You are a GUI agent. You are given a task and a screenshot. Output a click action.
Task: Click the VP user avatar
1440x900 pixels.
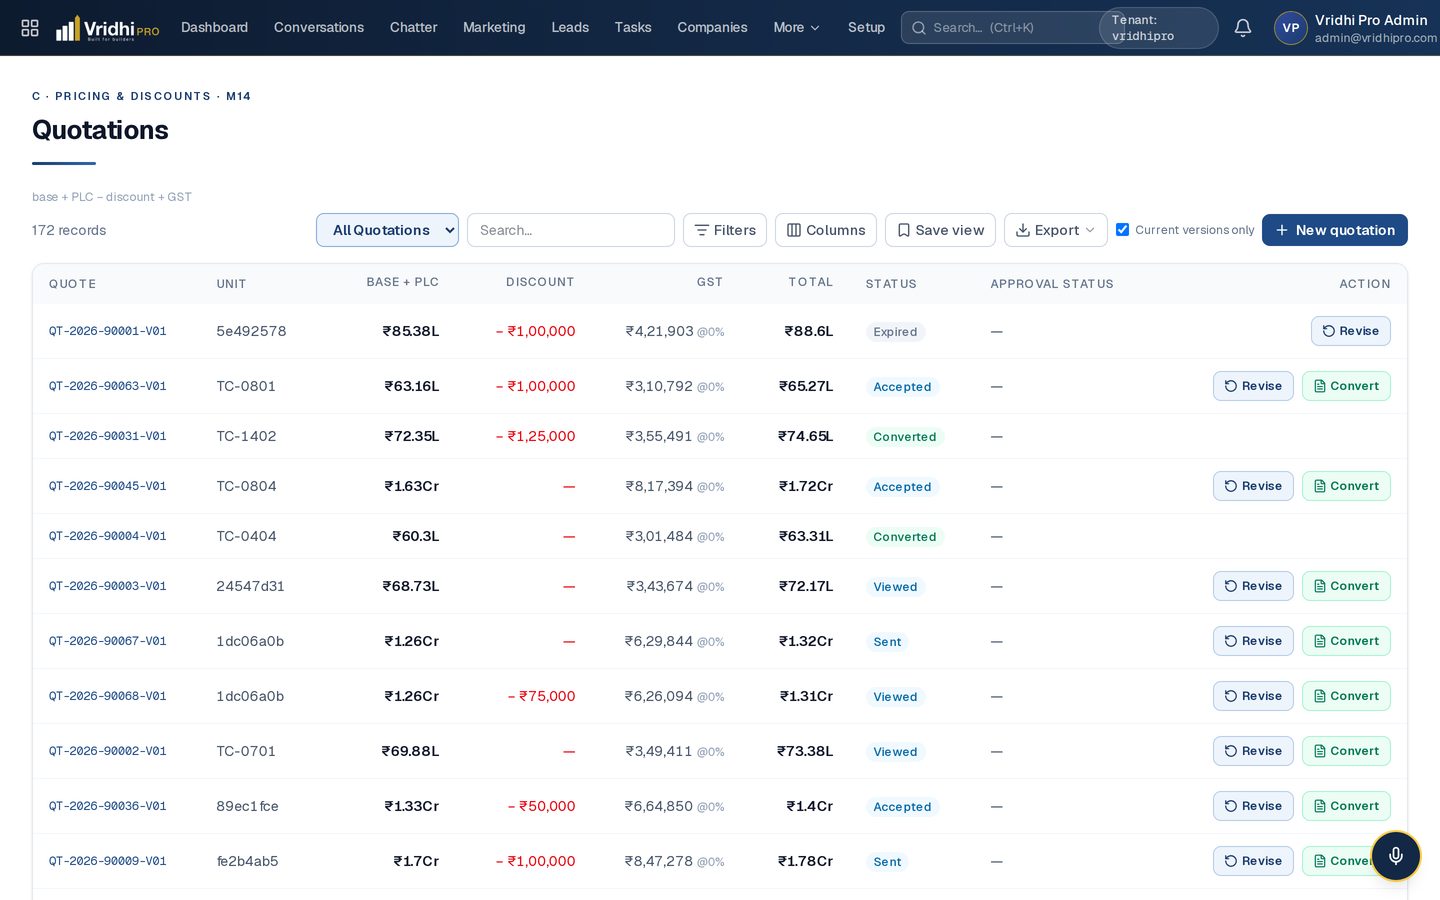click(1291, 28)
